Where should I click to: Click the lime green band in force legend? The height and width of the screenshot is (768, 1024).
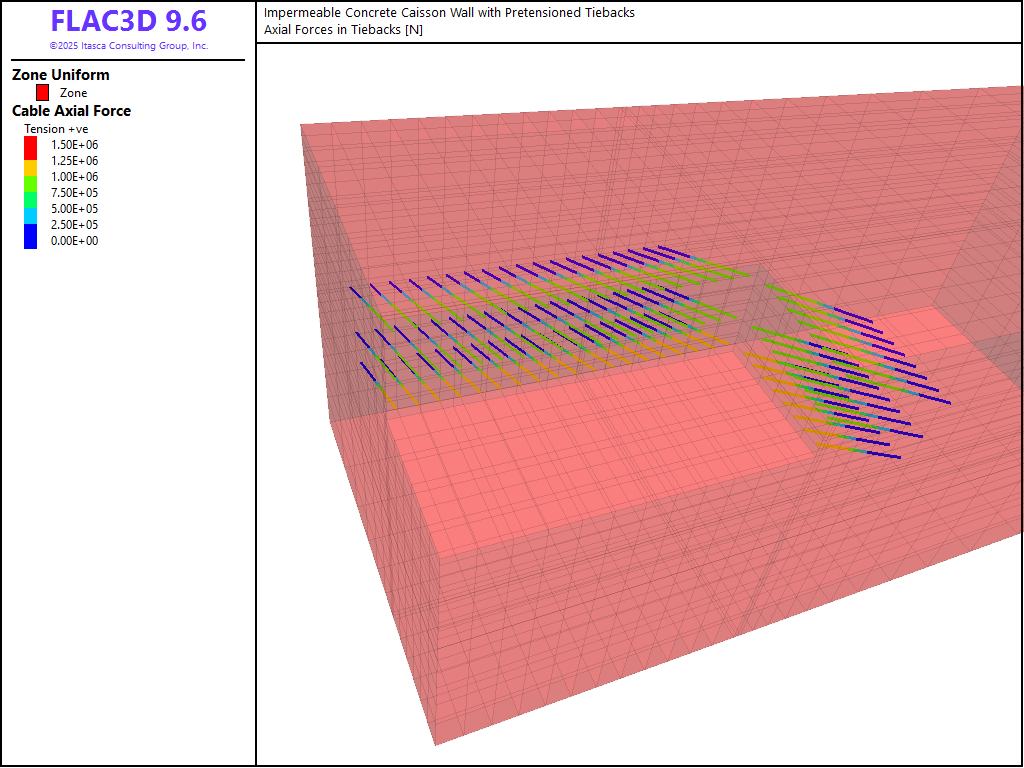pos(31,183)
